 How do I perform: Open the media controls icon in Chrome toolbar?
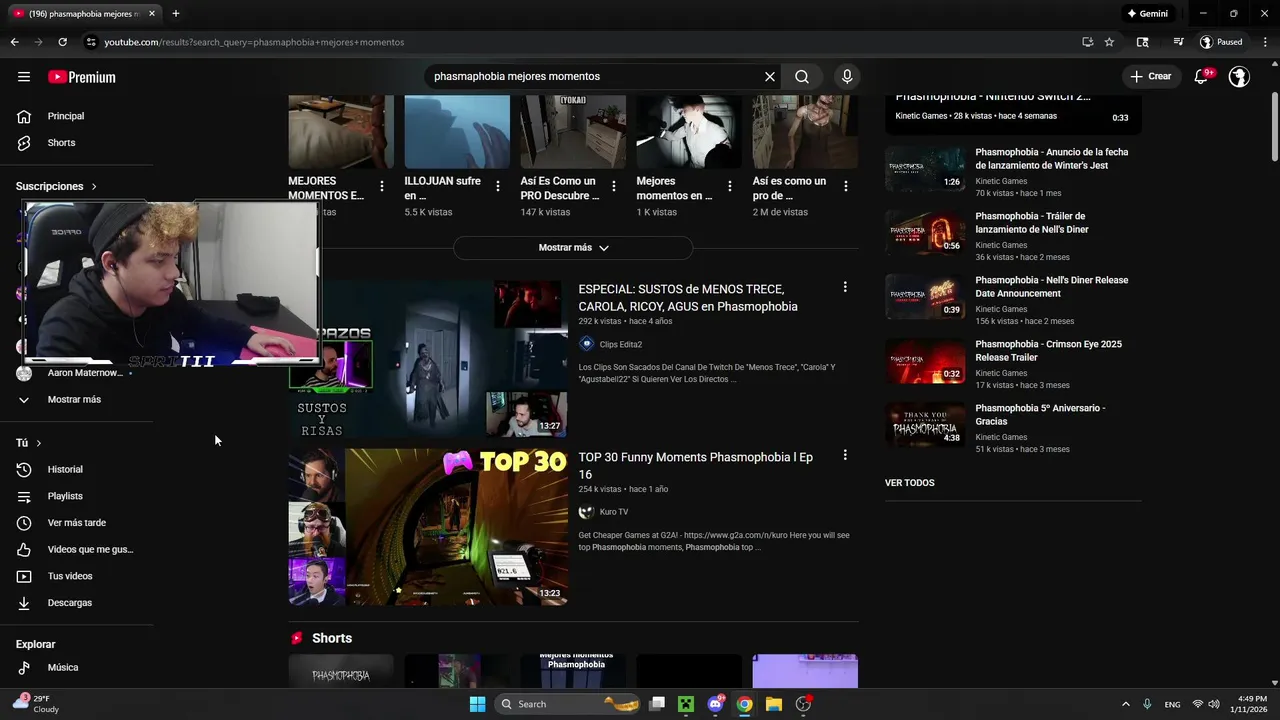[1179, 42]
